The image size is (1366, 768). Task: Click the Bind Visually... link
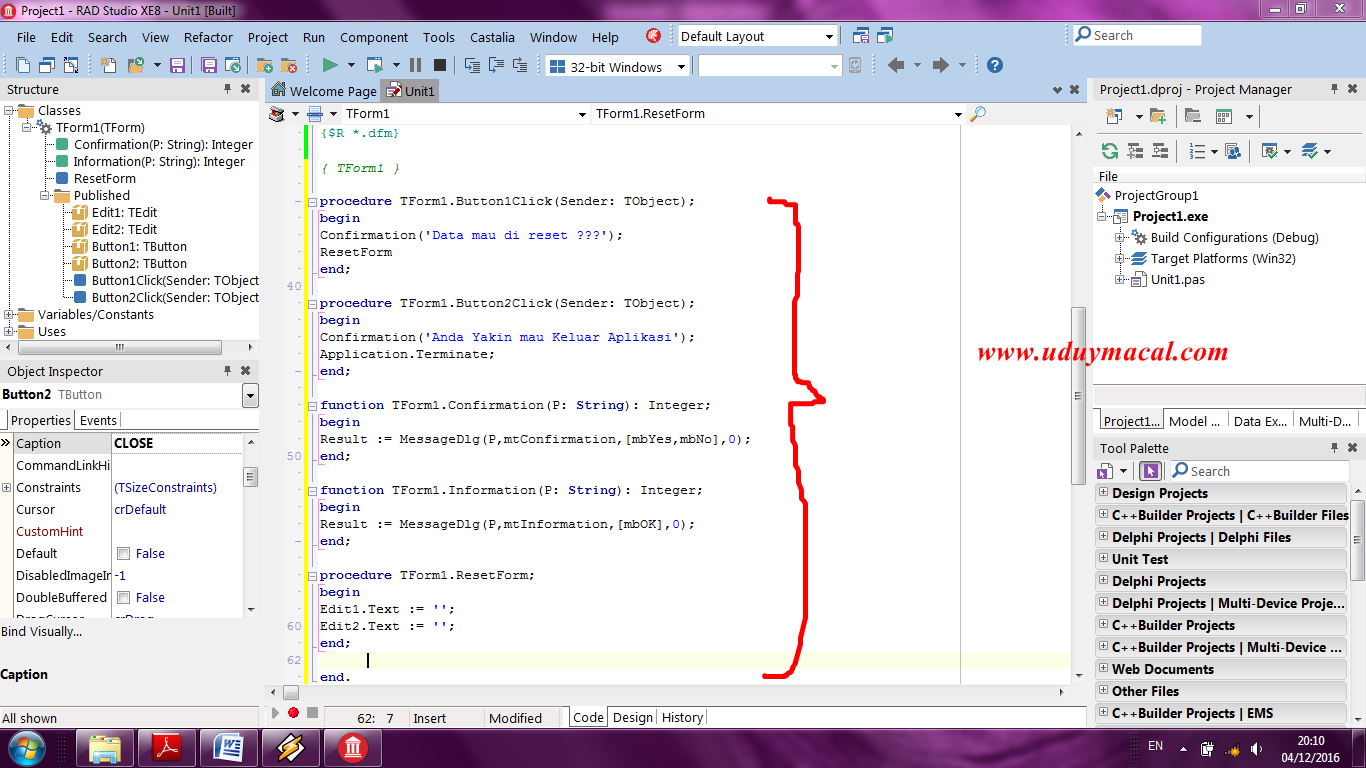click(42, 632)
